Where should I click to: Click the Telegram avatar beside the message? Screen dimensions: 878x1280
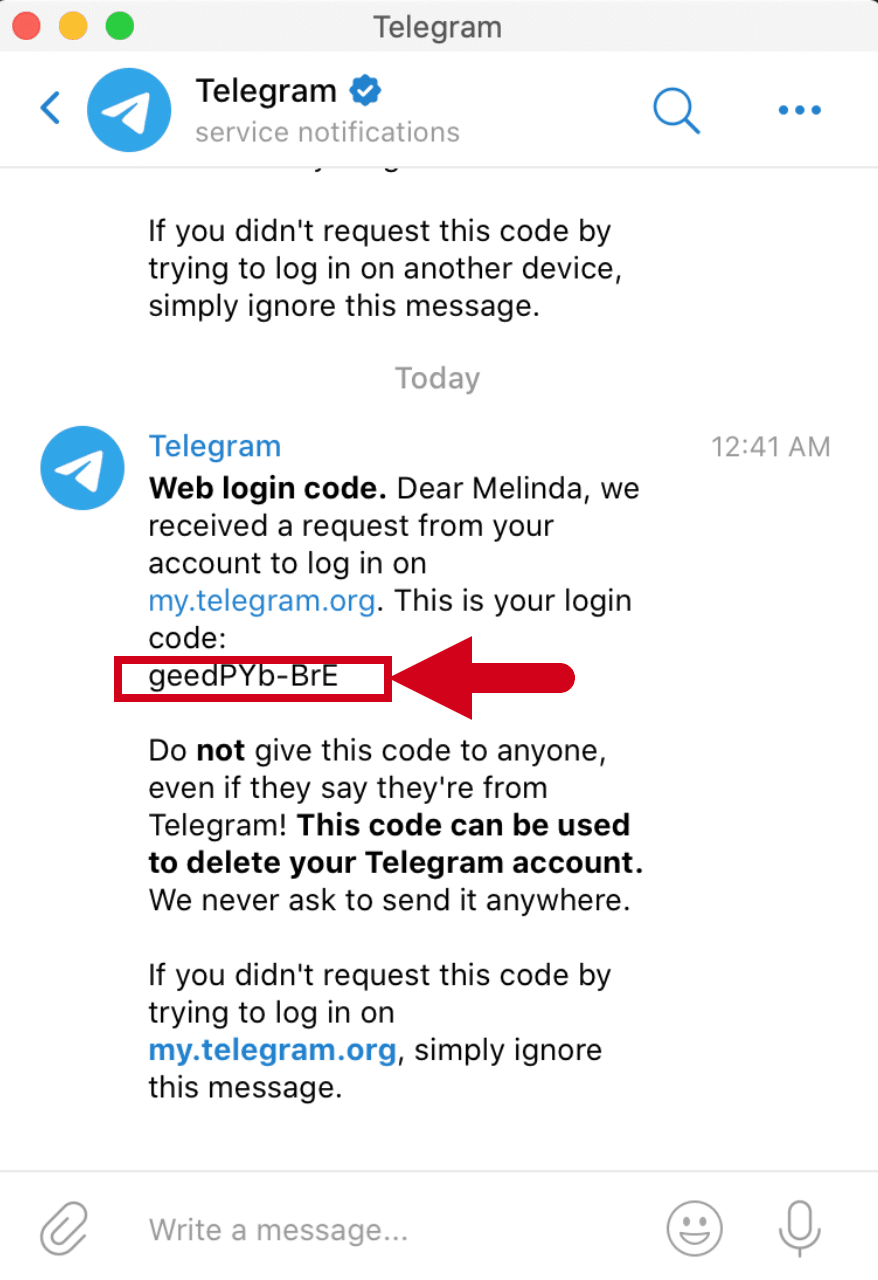pos(82,468)
